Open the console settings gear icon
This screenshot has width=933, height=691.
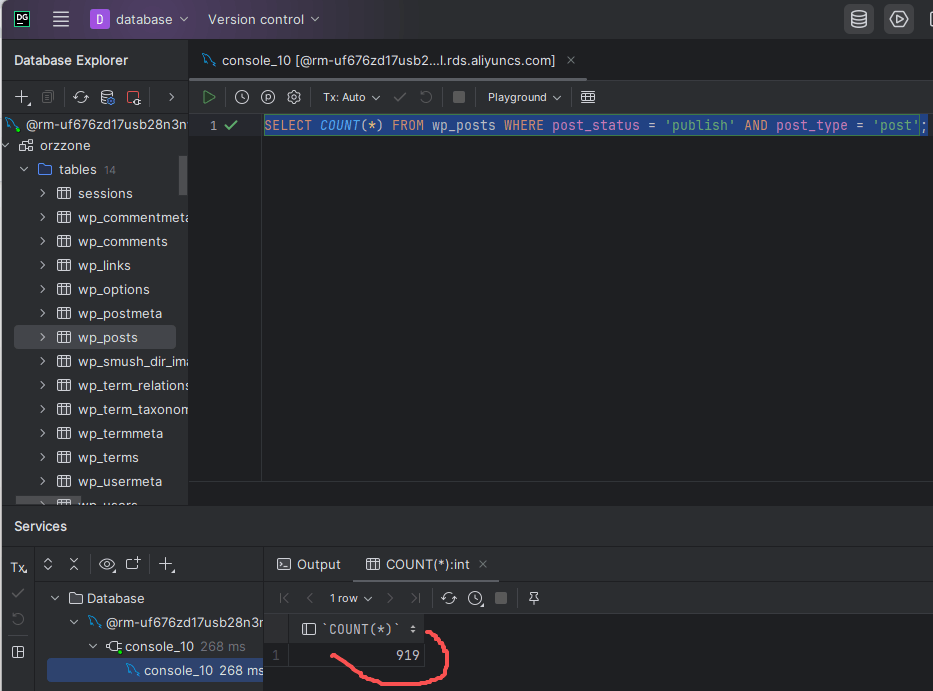[x=294, y=97]
